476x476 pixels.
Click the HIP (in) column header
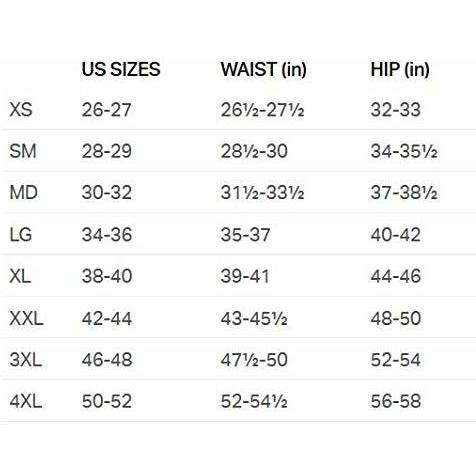400,70
